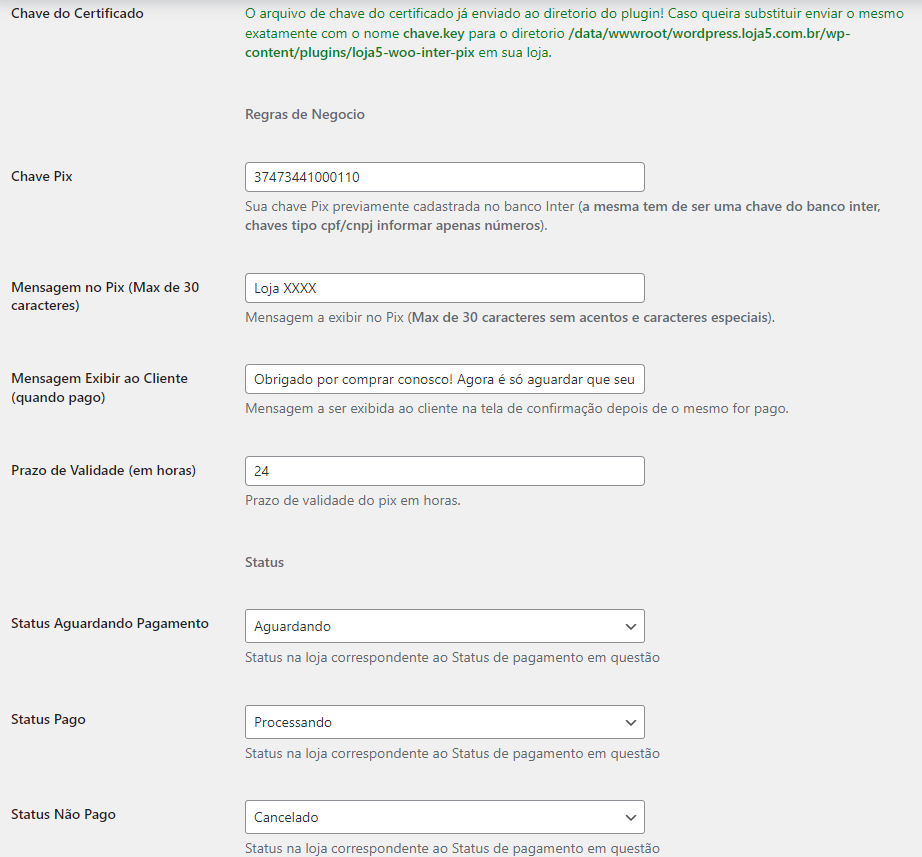Screen dimensions: 922x857
Task: Click the Chave Pix input field
Action: coord(444,177)
